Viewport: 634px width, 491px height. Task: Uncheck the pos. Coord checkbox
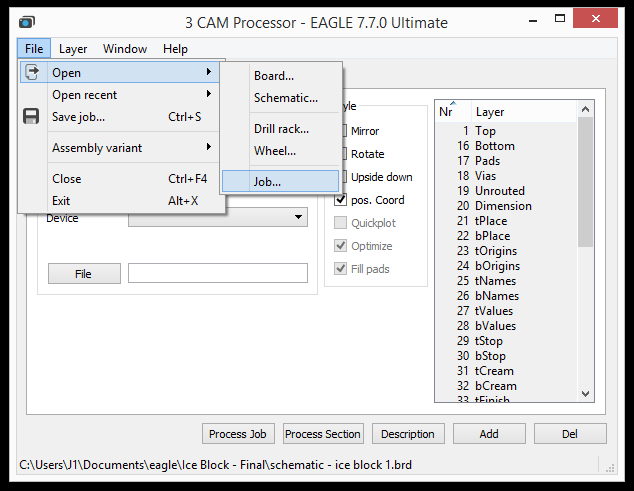(x=340, y=199)
